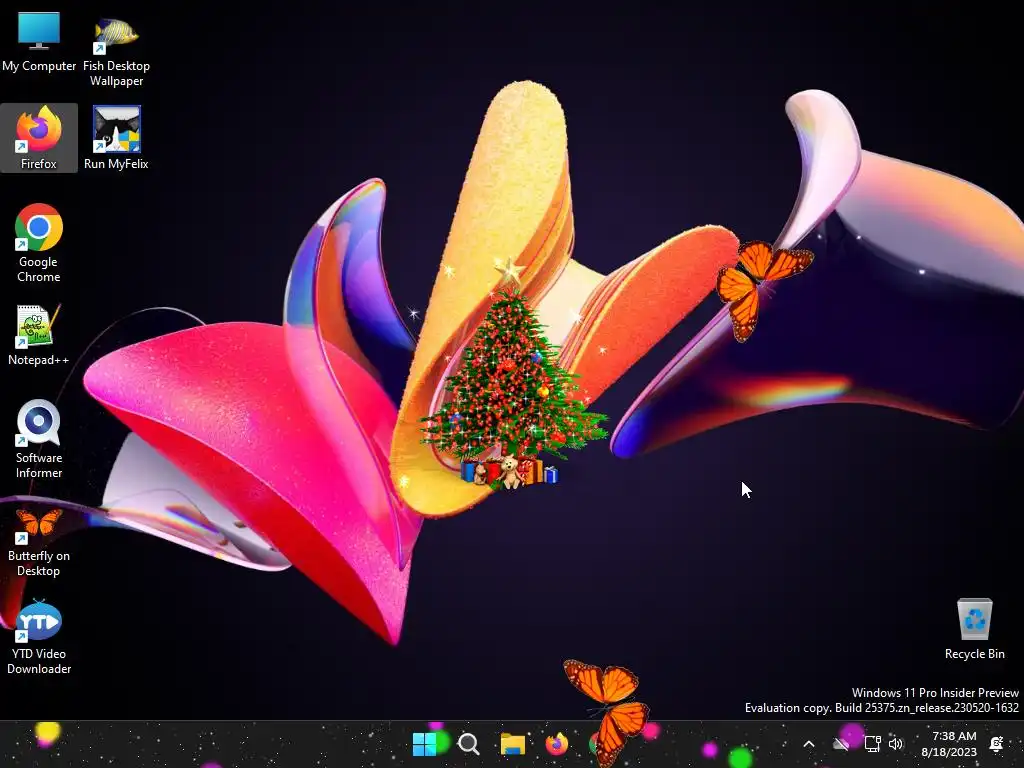
Task: Select the Software Informer shortcut
Action: tap(39, 439)
